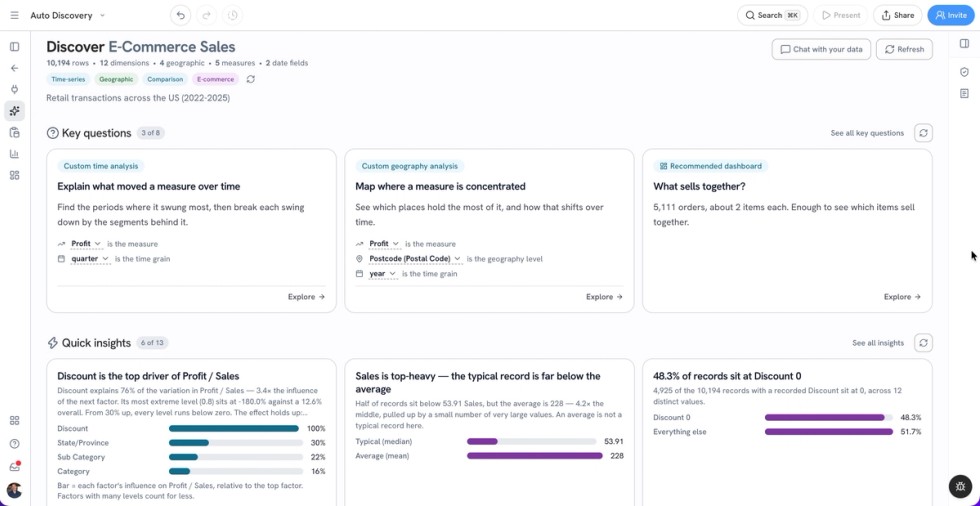
Task: Click See all insights link
Action: pos(878,343)
